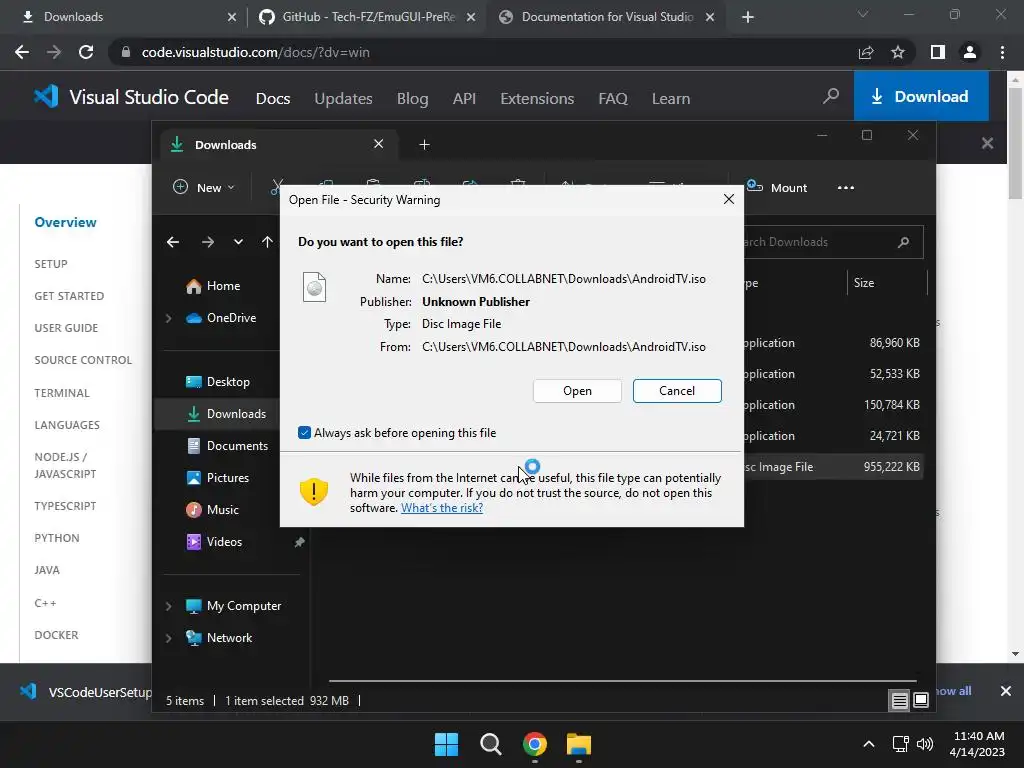Open the Updates page link
The image size is (1024, 768).
(x=344, y=99)
